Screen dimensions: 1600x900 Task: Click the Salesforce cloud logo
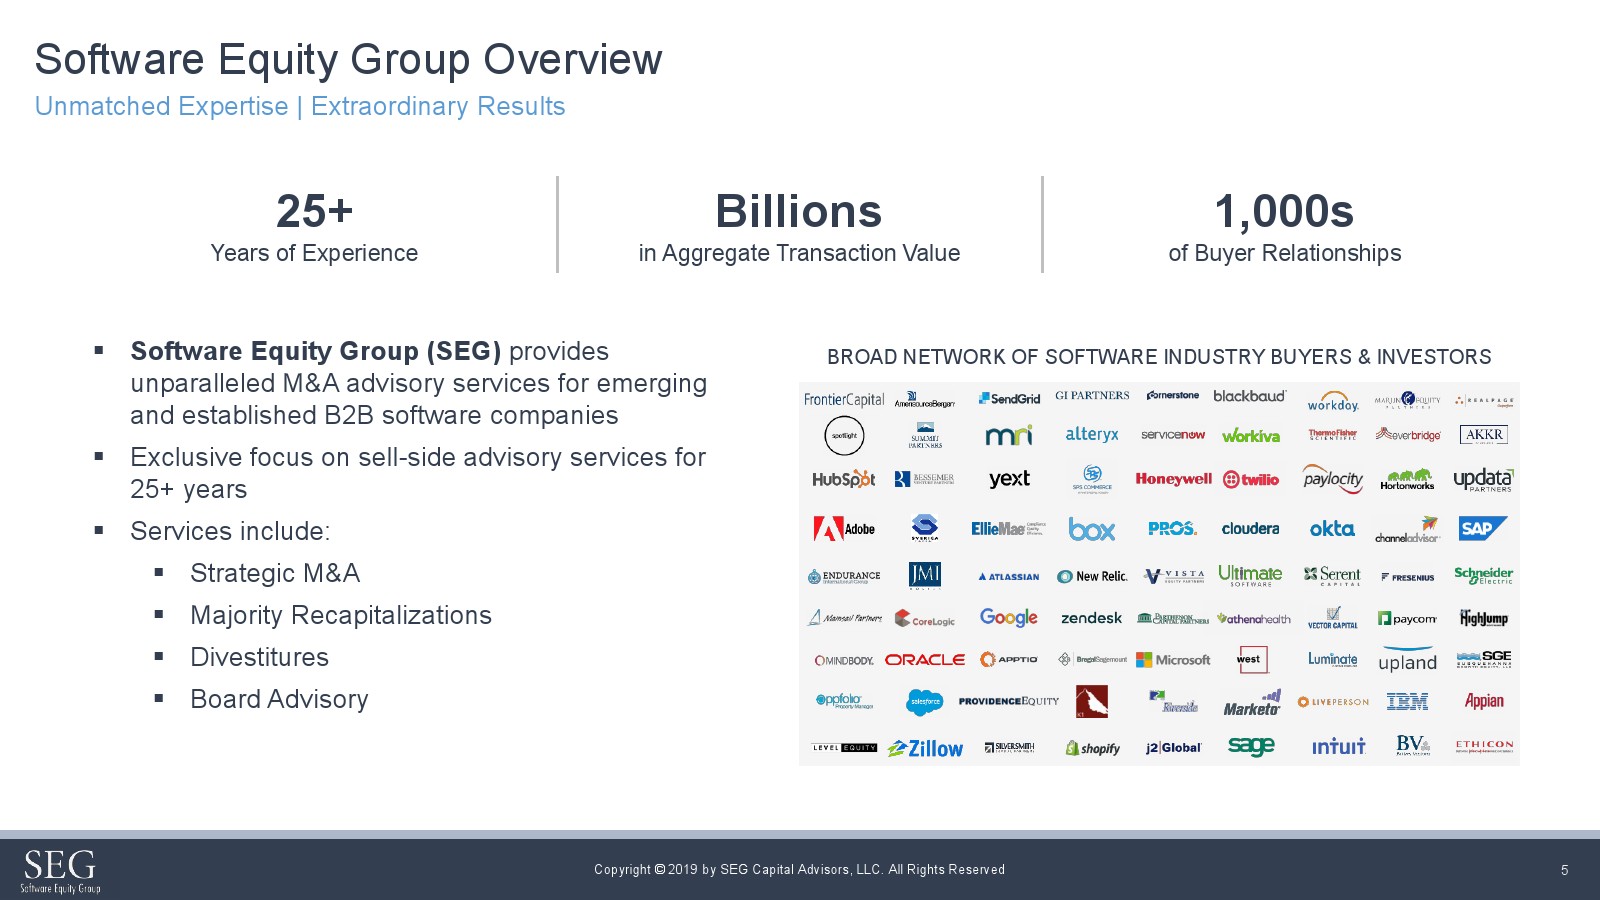coord(924,702)
